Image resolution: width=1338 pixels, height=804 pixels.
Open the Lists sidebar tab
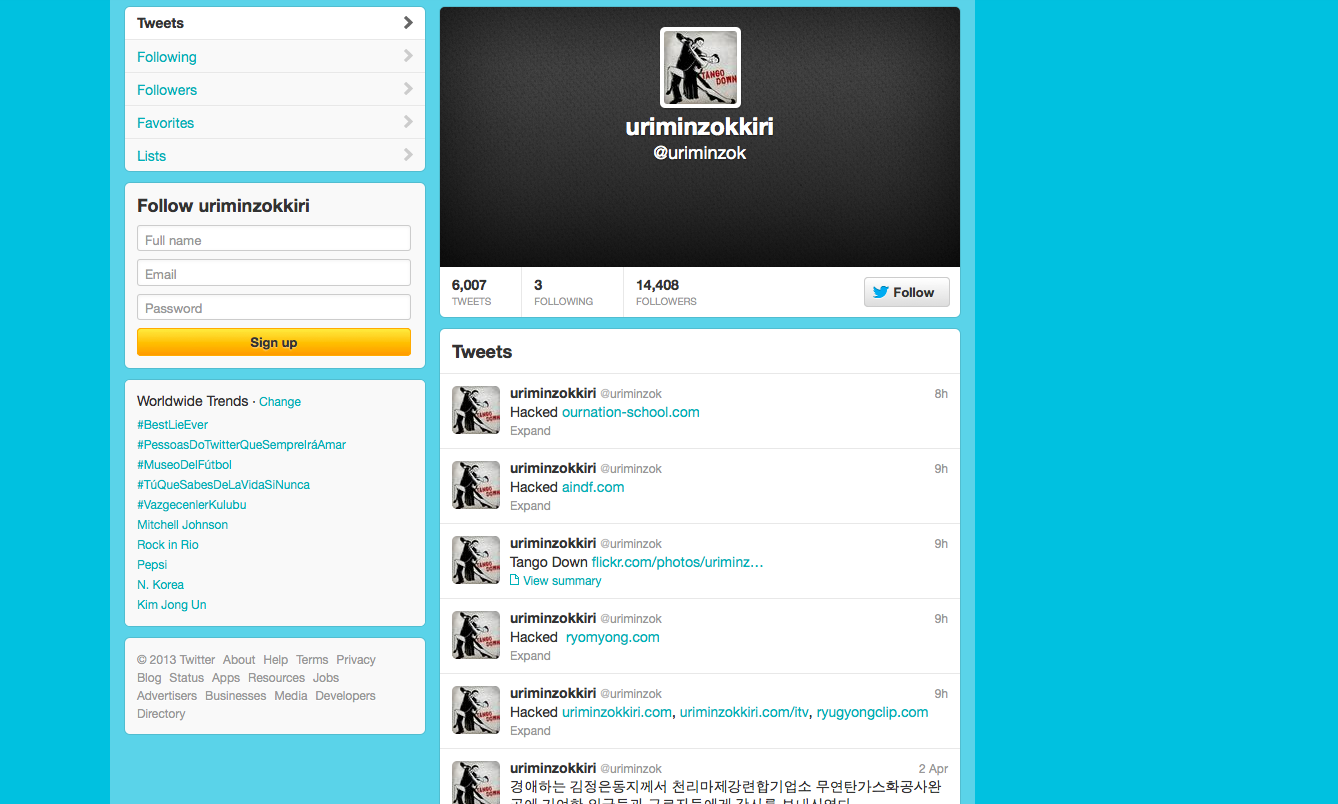point(275,156)
